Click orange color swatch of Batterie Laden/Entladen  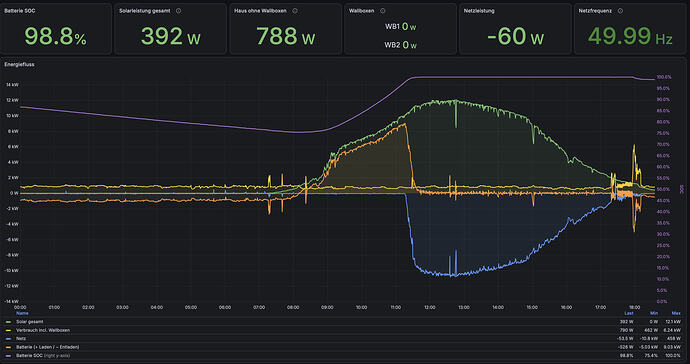click(x=8, y=347)
